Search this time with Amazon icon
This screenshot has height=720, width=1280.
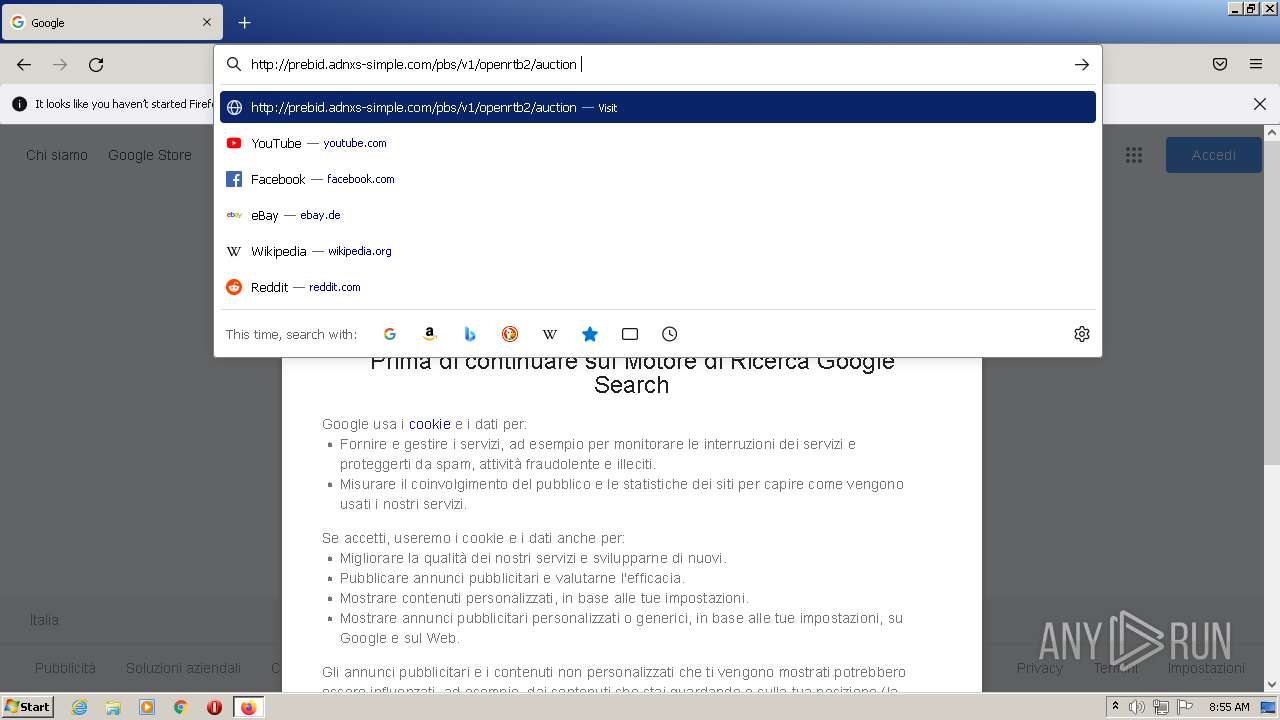[430, 334]
